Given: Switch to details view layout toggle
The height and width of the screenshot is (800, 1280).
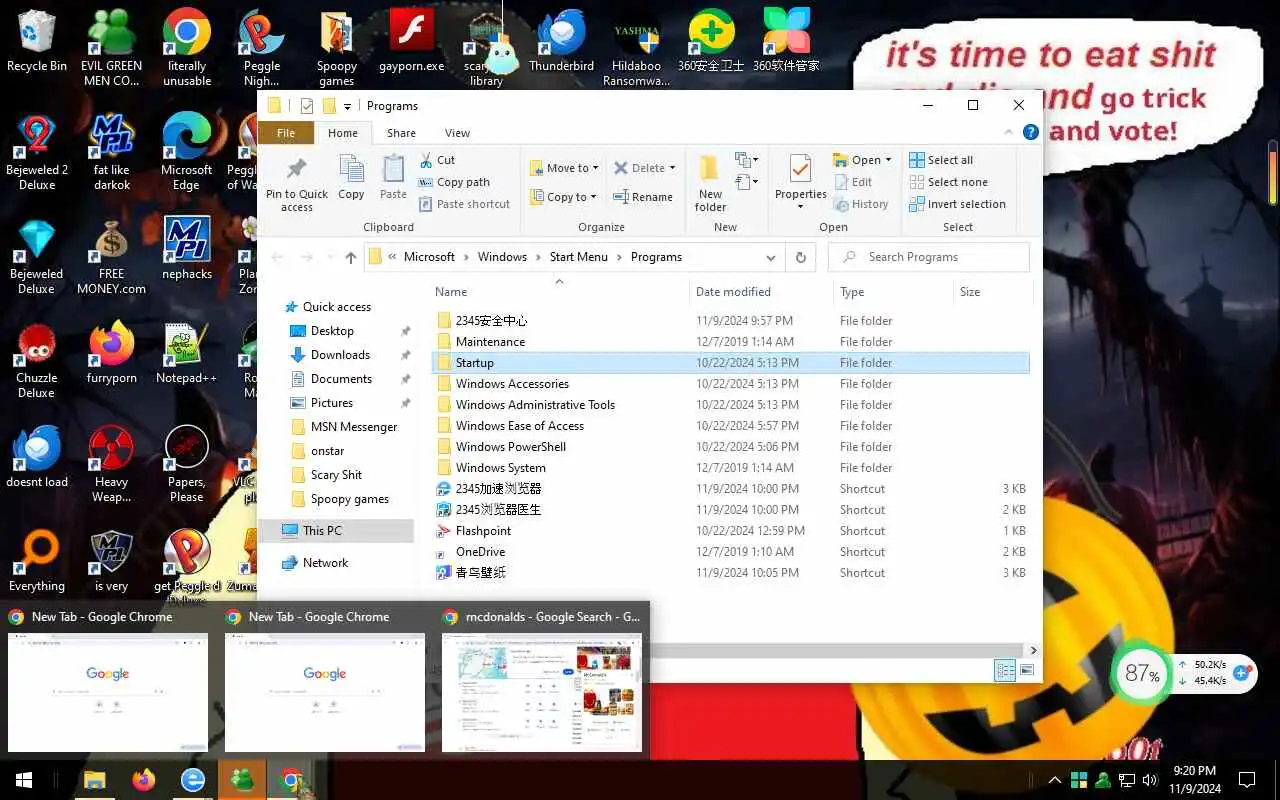Looking at the screenshot, I should [x=1005, y=670].
